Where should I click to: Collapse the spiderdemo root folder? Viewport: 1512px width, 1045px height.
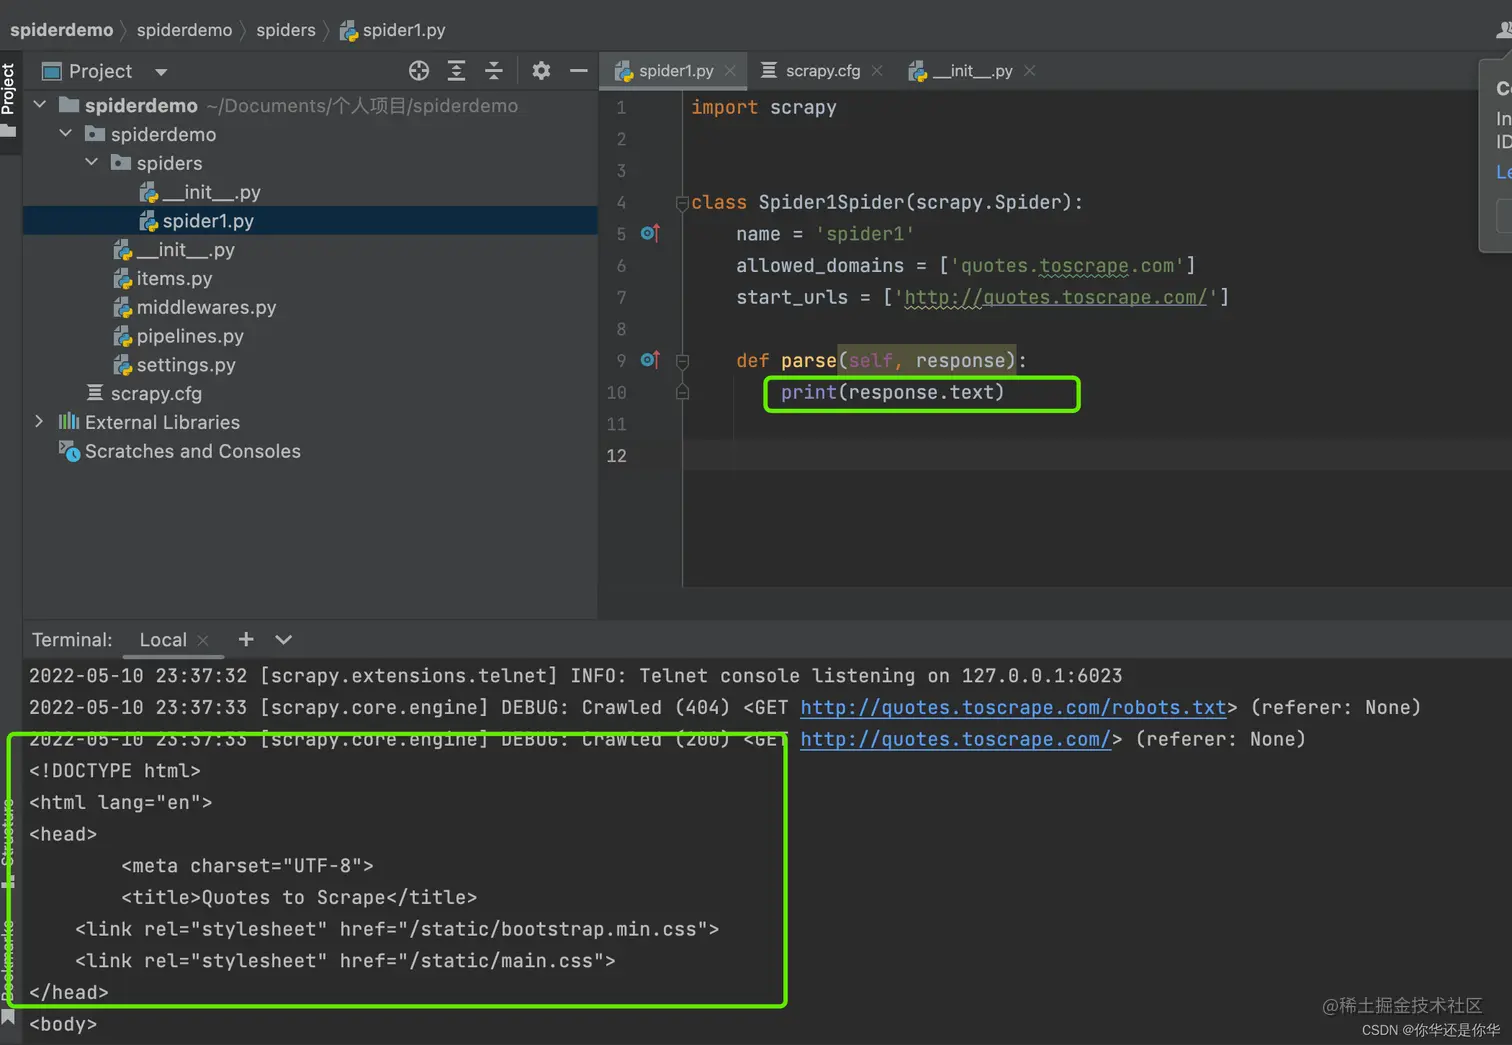coord(40,104)
